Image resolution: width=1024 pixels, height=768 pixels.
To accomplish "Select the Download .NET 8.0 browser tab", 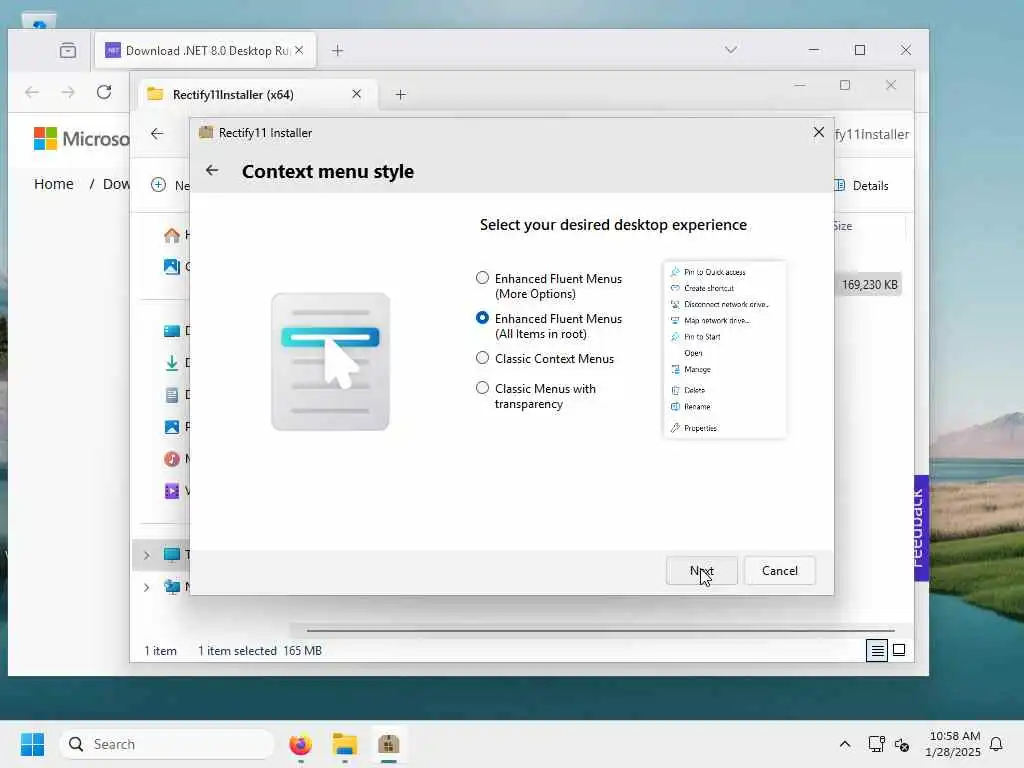I will pos(206,50).
